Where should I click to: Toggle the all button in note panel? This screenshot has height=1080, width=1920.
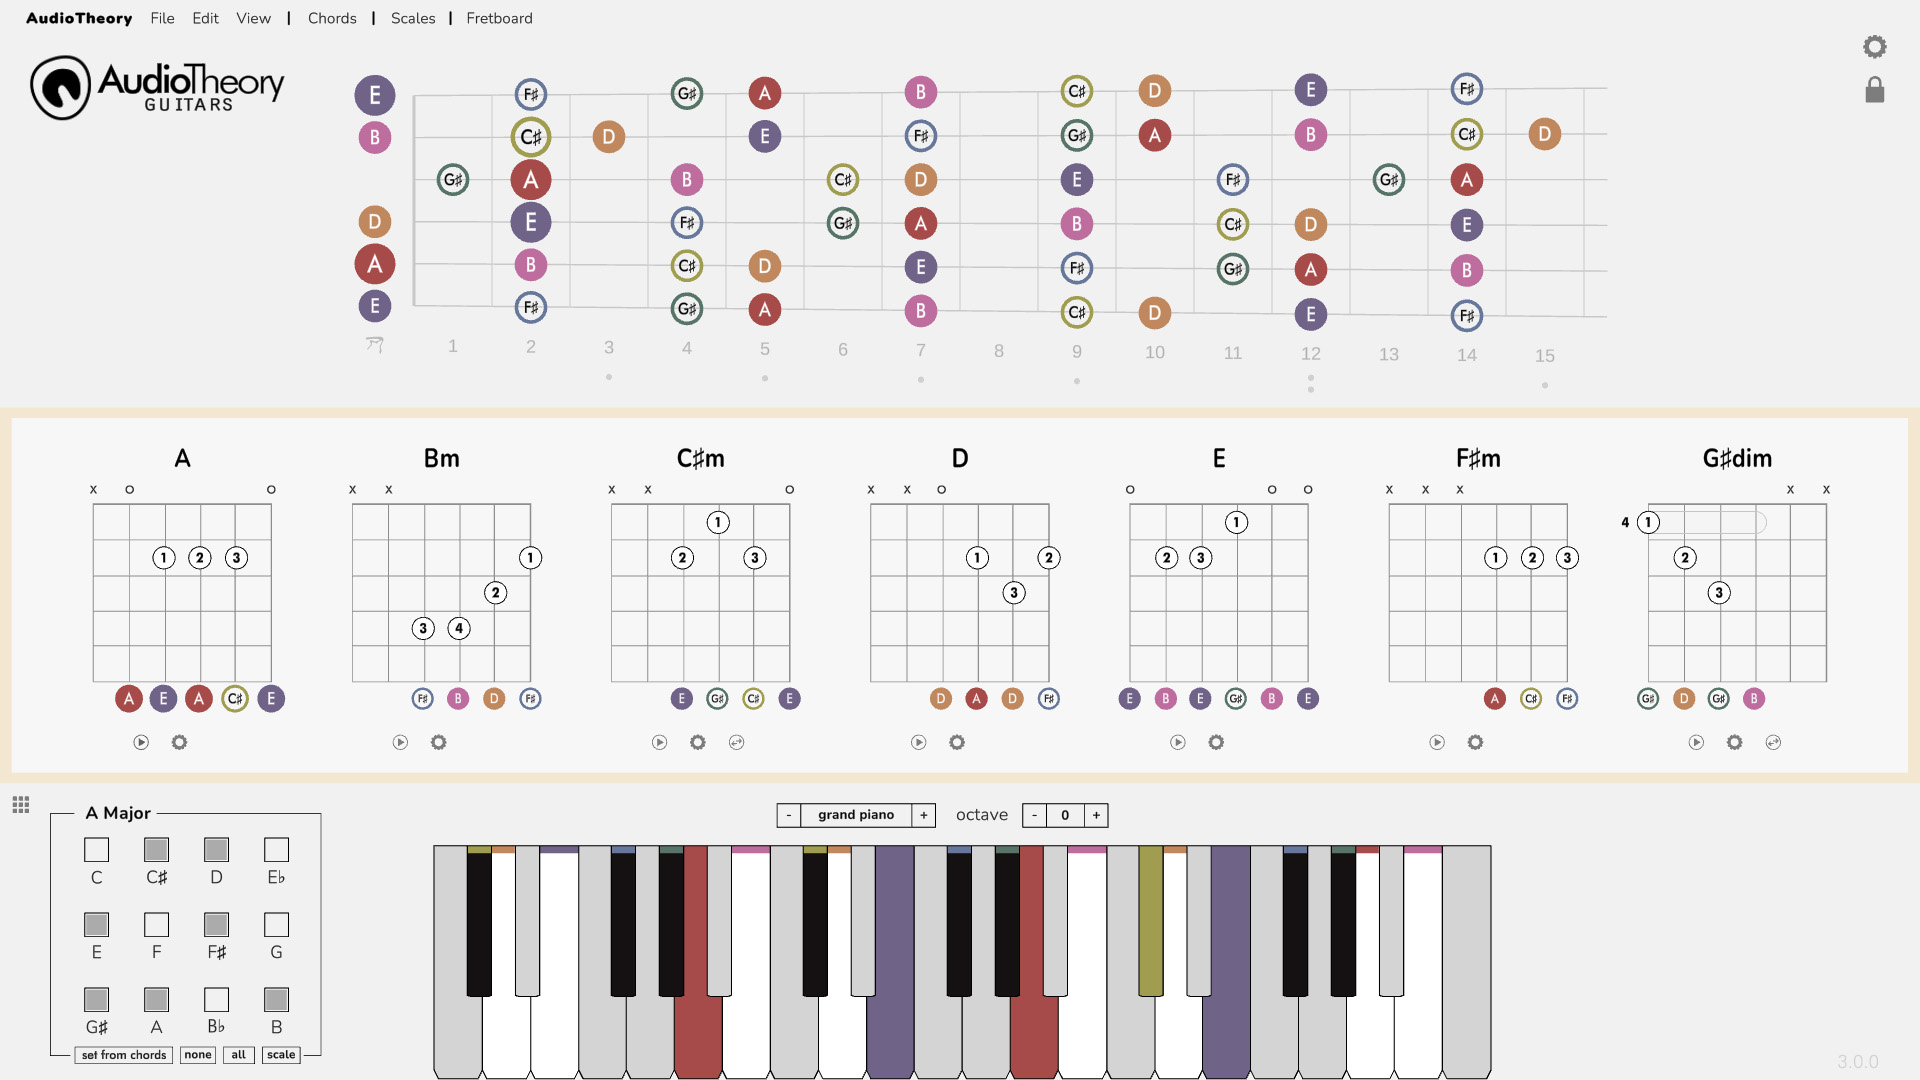point(237,1054)
